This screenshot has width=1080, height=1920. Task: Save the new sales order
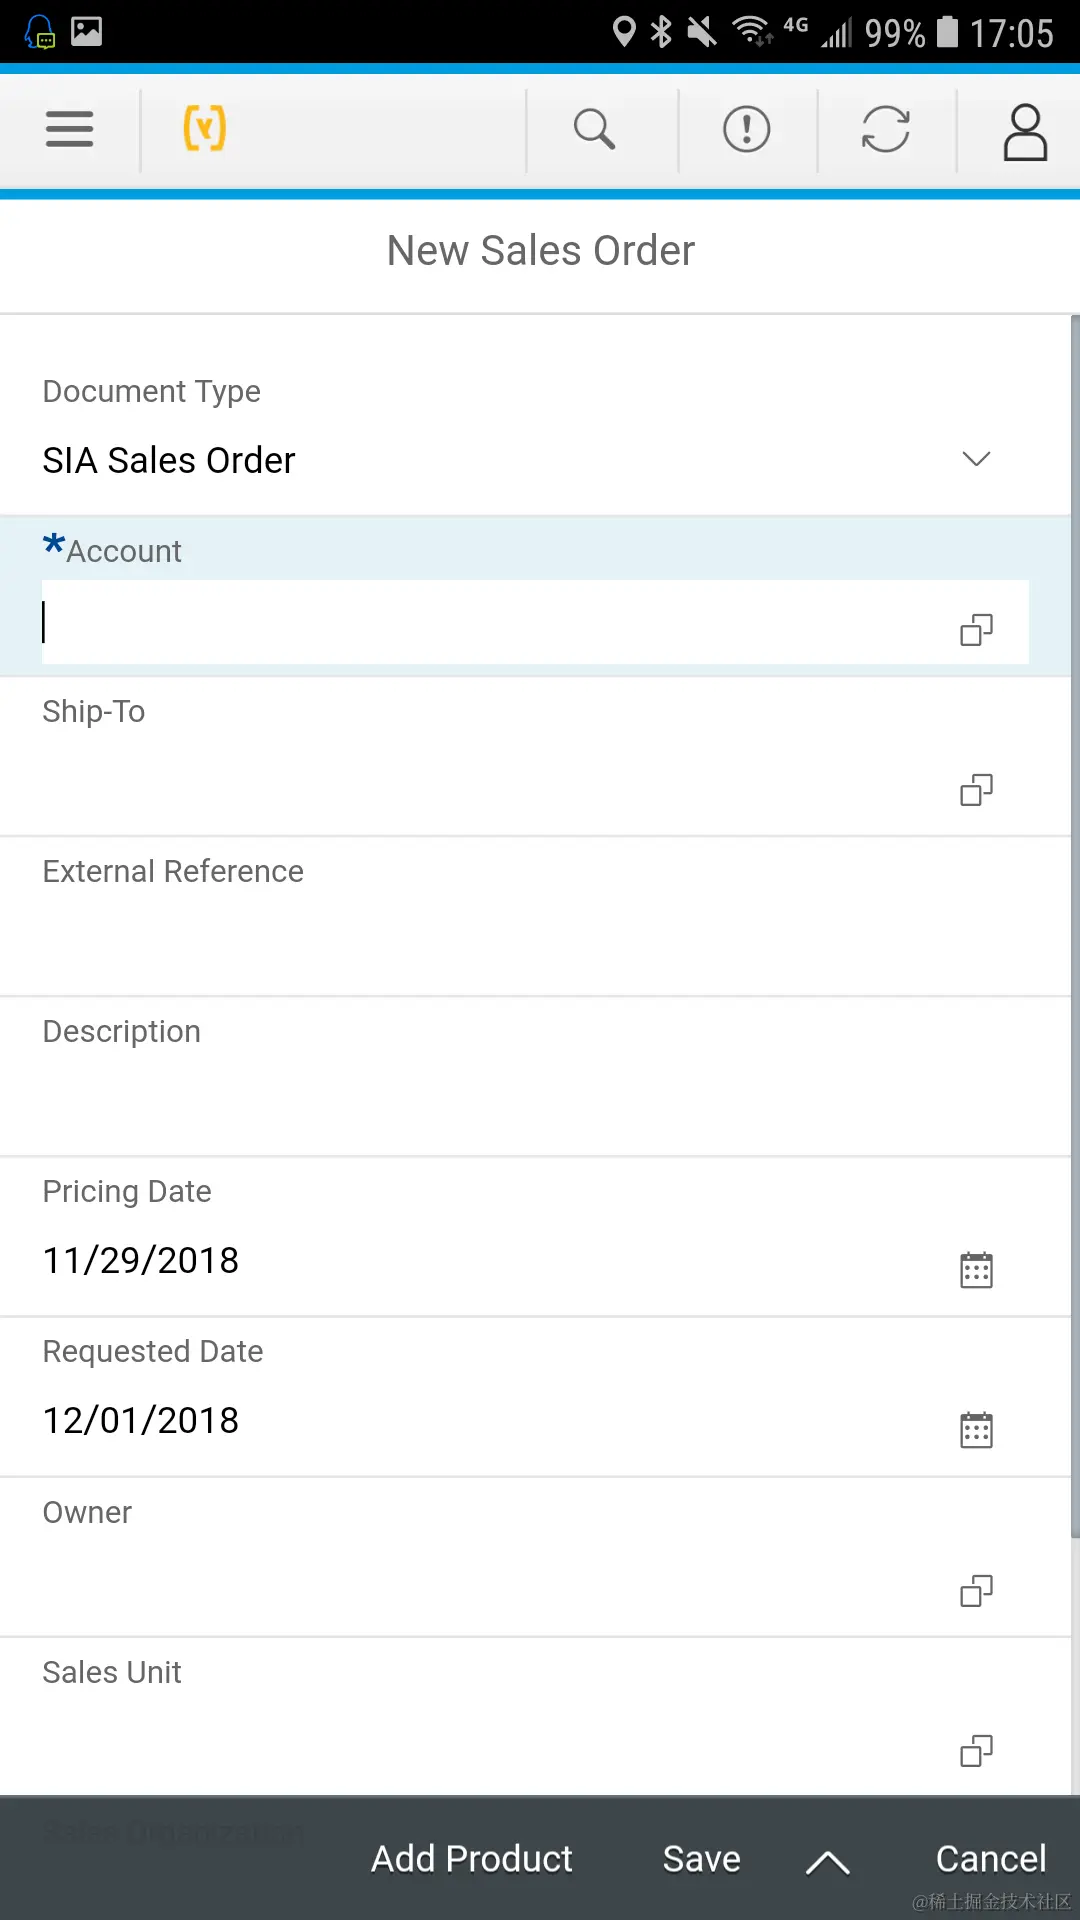[x=701, y=1859]
